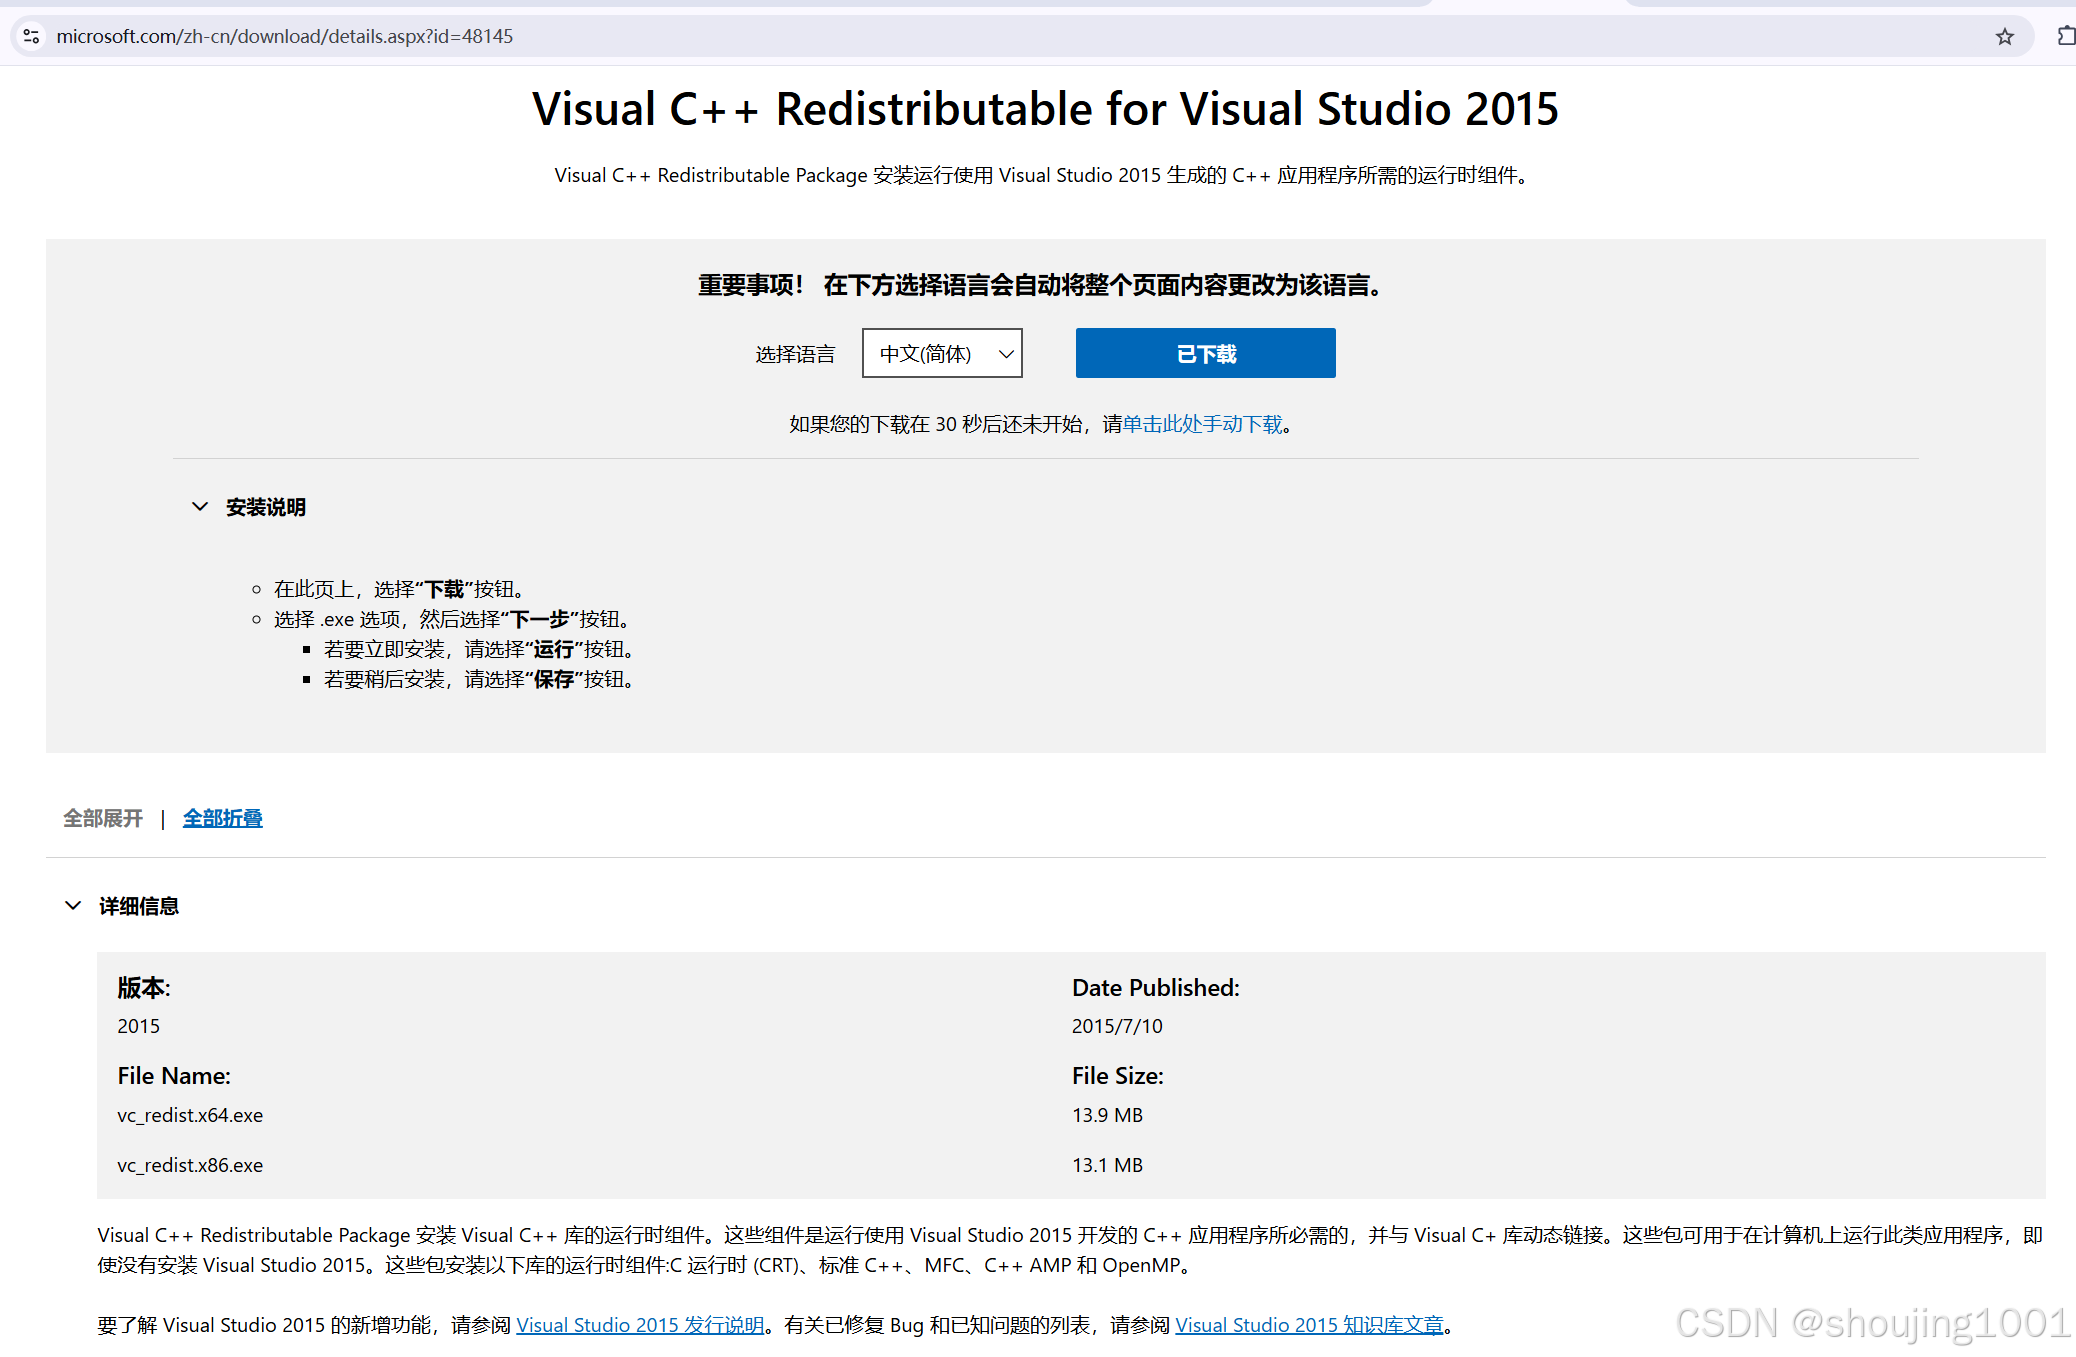Click the instruction line 选择 .exe 选项，然后选择“下一步”按钮
Screen dimensions: 2076x1357
452,620
